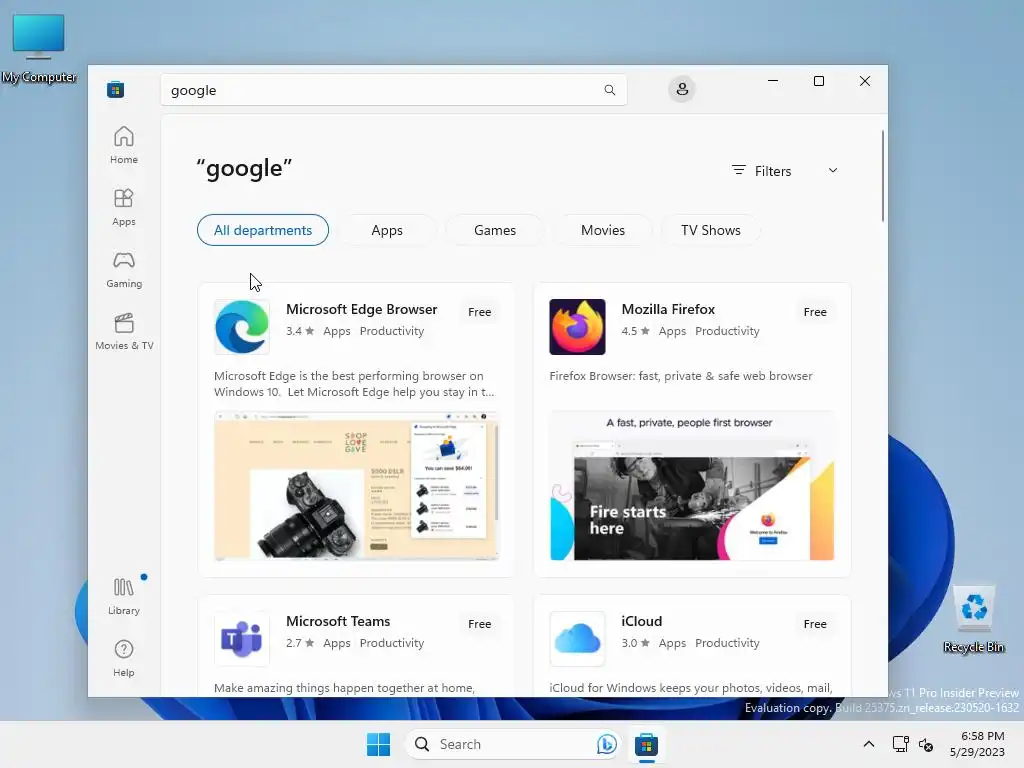Open the Help page in sidebar
This screenshot has width=1024, height=768.
pos(123,658)
